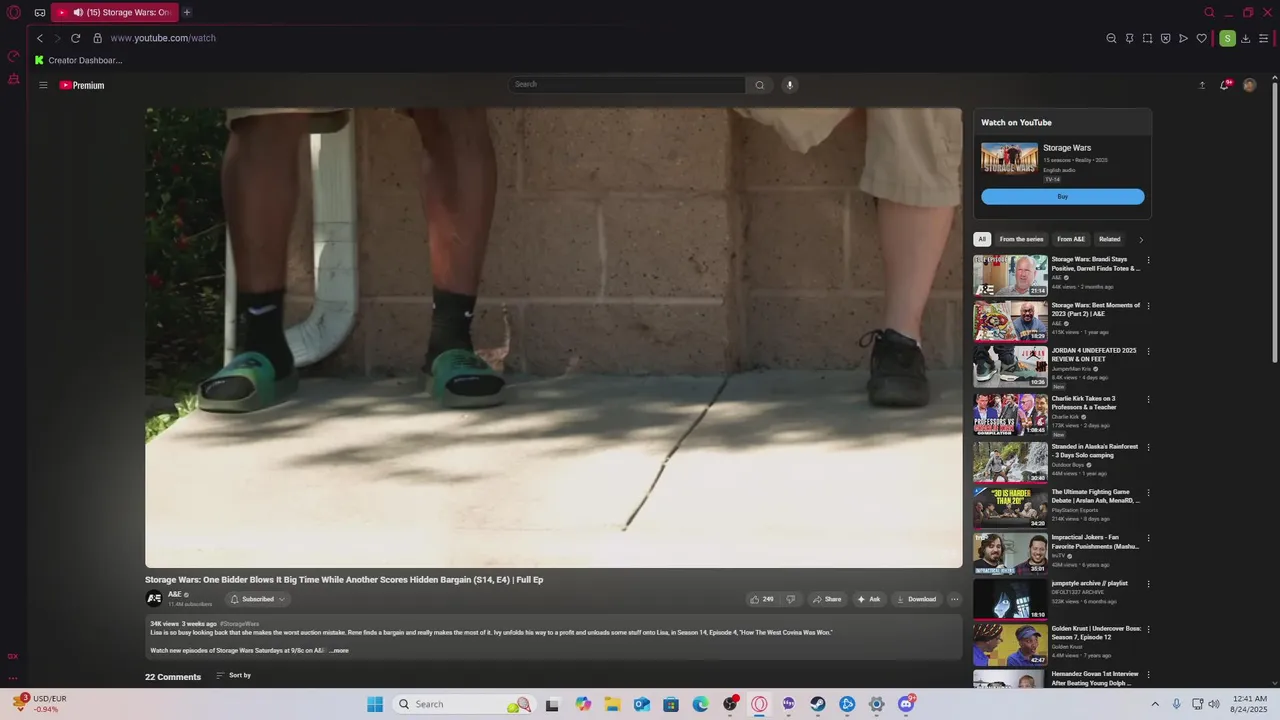This screenshot has height=720, width=1280.
Task: Open the GX Control sidebar icon
Action: pyautogui.click(x=13, y=56)
